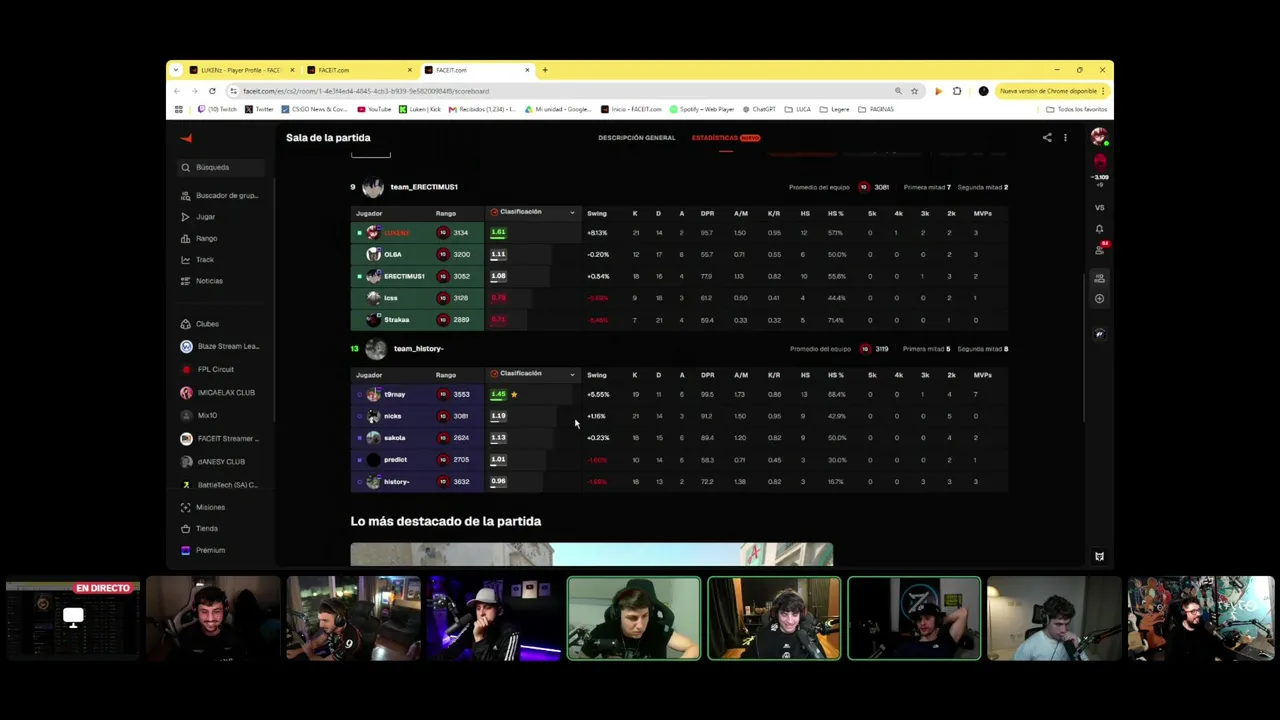The width and height of the screenshot is (1280, 720).
Task: Open the Apps grid in bookmarks bar
Action: point(179,109)
